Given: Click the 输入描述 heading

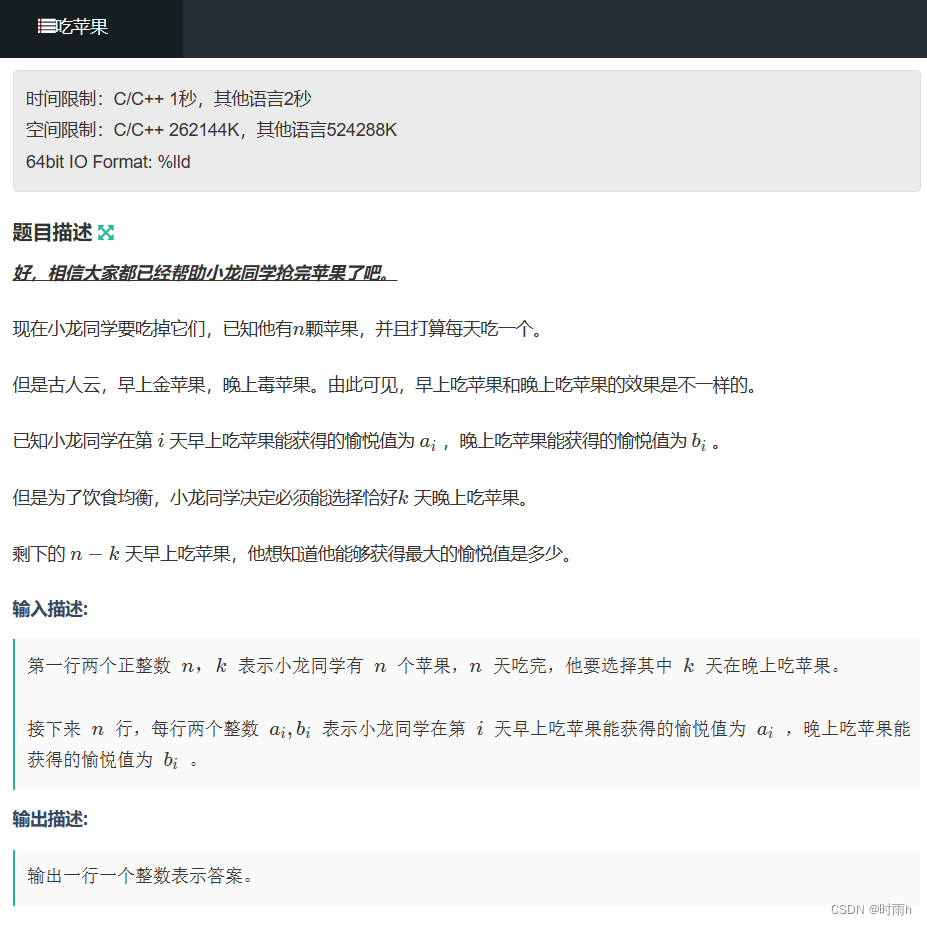Looking at the screenshot, I should click(50, 609).
